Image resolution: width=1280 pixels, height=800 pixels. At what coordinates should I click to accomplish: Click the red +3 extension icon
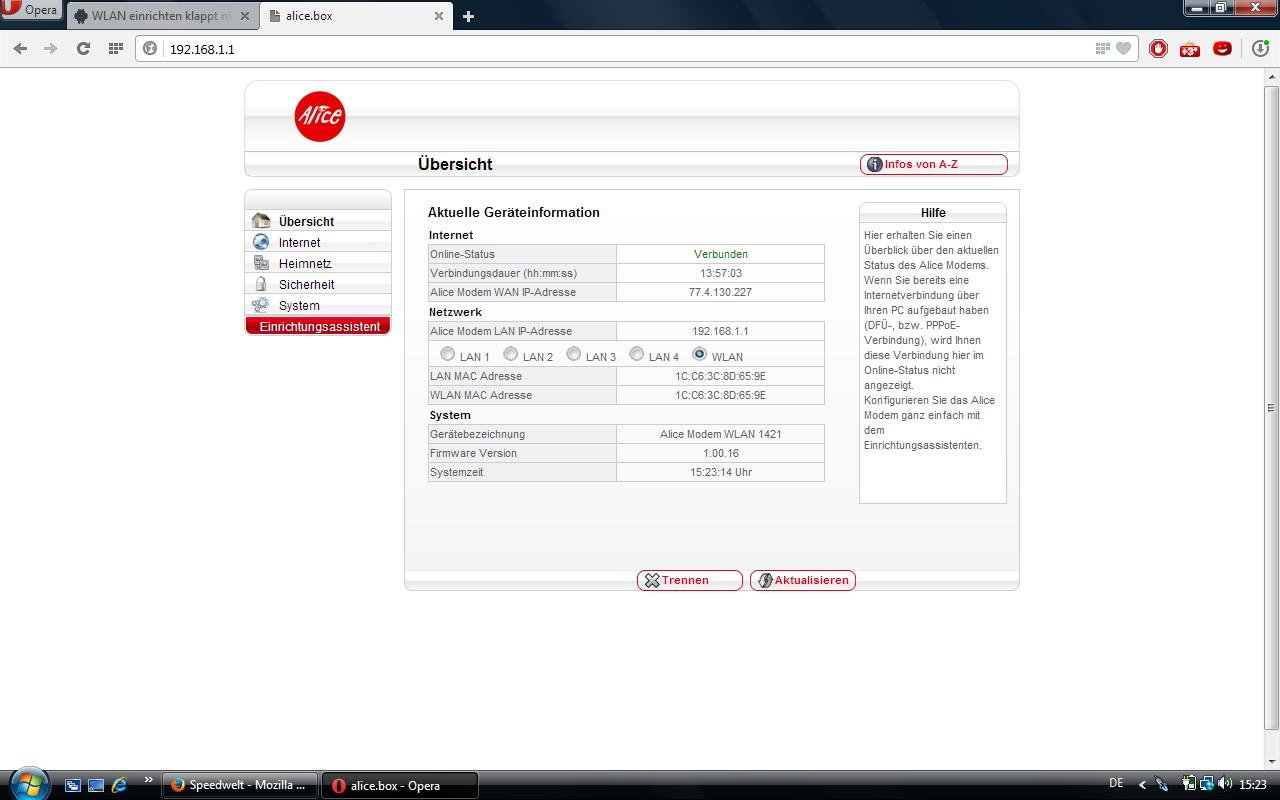coord(1190,48)
